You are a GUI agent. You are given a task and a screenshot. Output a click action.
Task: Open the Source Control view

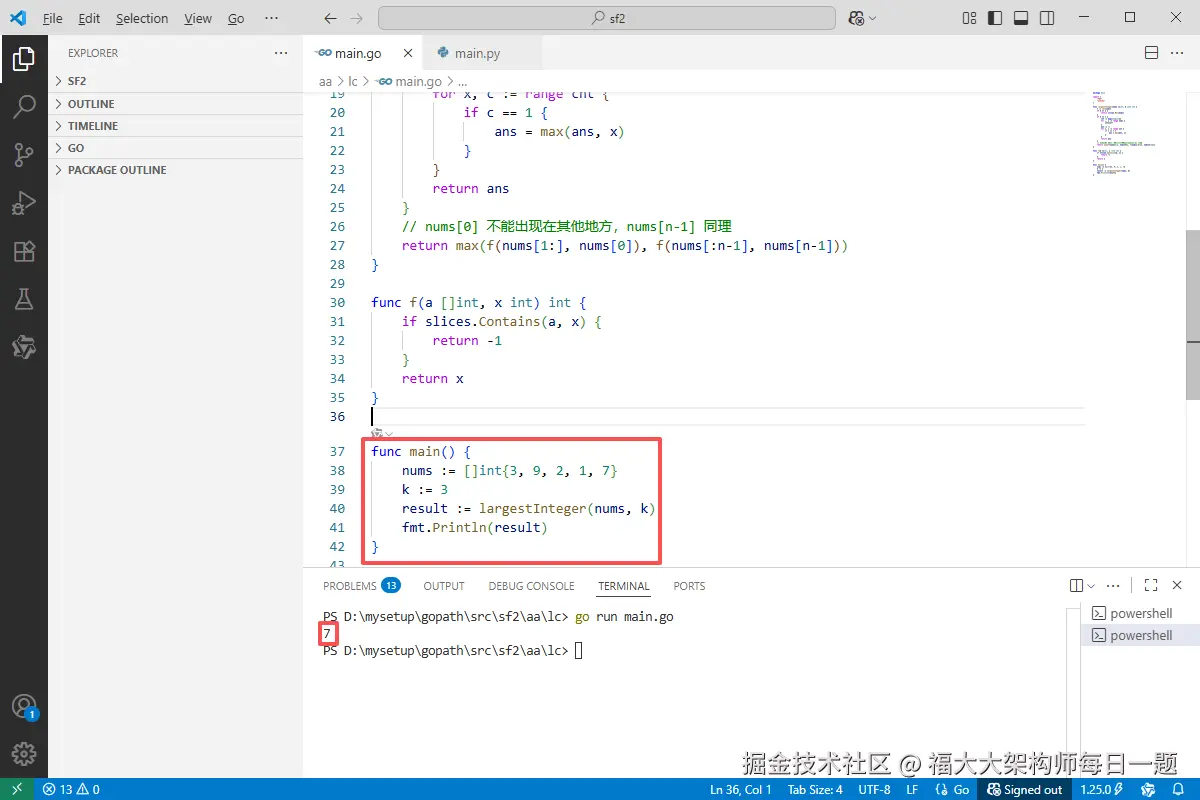[24, 155]
